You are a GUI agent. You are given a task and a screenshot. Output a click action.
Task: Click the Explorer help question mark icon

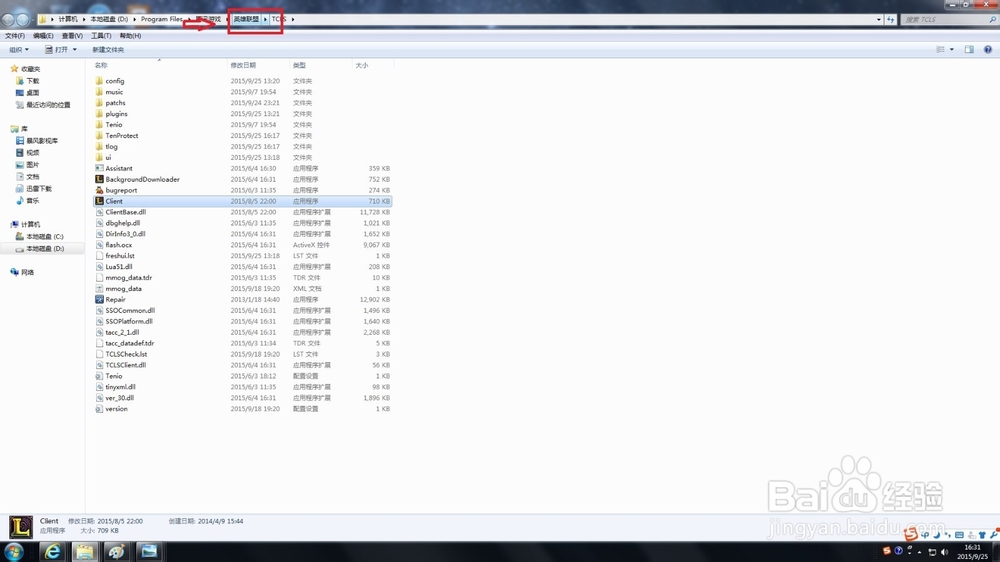coord(987,49)
